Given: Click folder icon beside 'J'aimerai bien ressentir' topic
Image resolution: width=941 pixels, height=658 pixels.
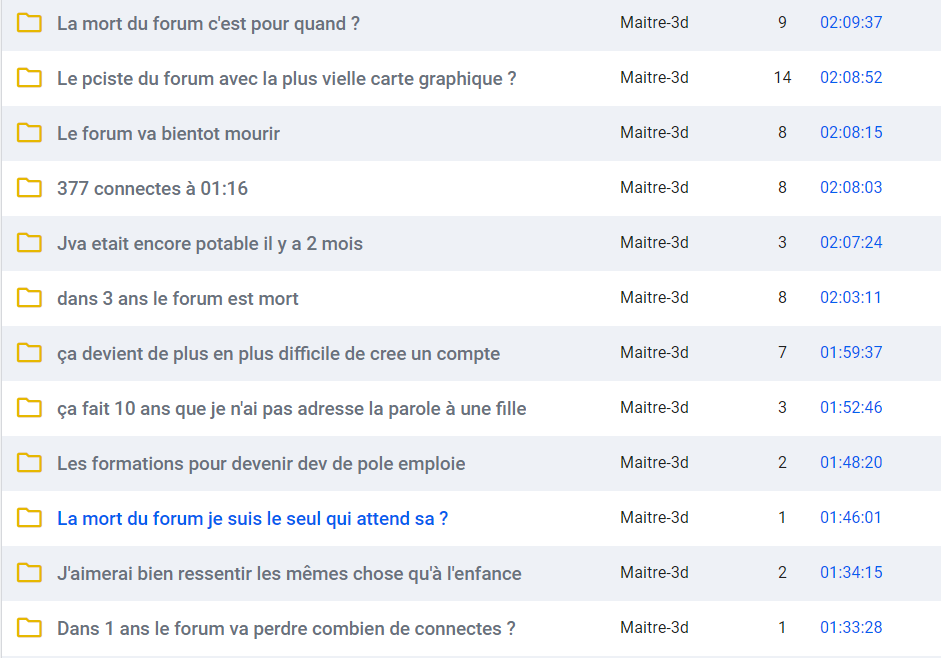Looking at the screenshot, I should pyautogui.click(x=29, y=573).
